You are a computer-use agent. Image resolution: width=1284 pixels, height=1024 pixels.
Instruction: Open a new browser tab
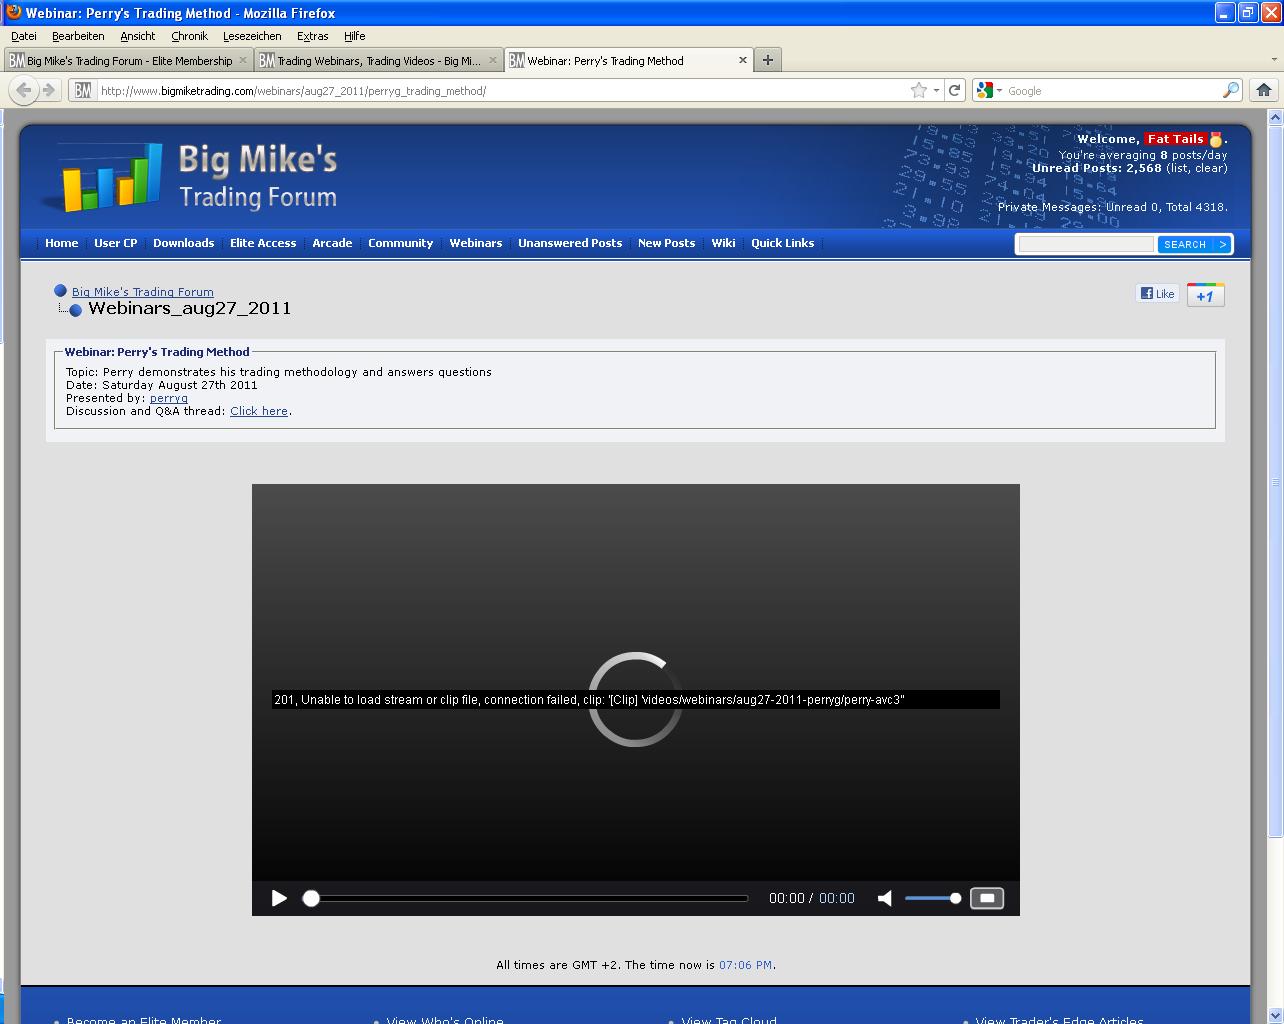point(767,60)
